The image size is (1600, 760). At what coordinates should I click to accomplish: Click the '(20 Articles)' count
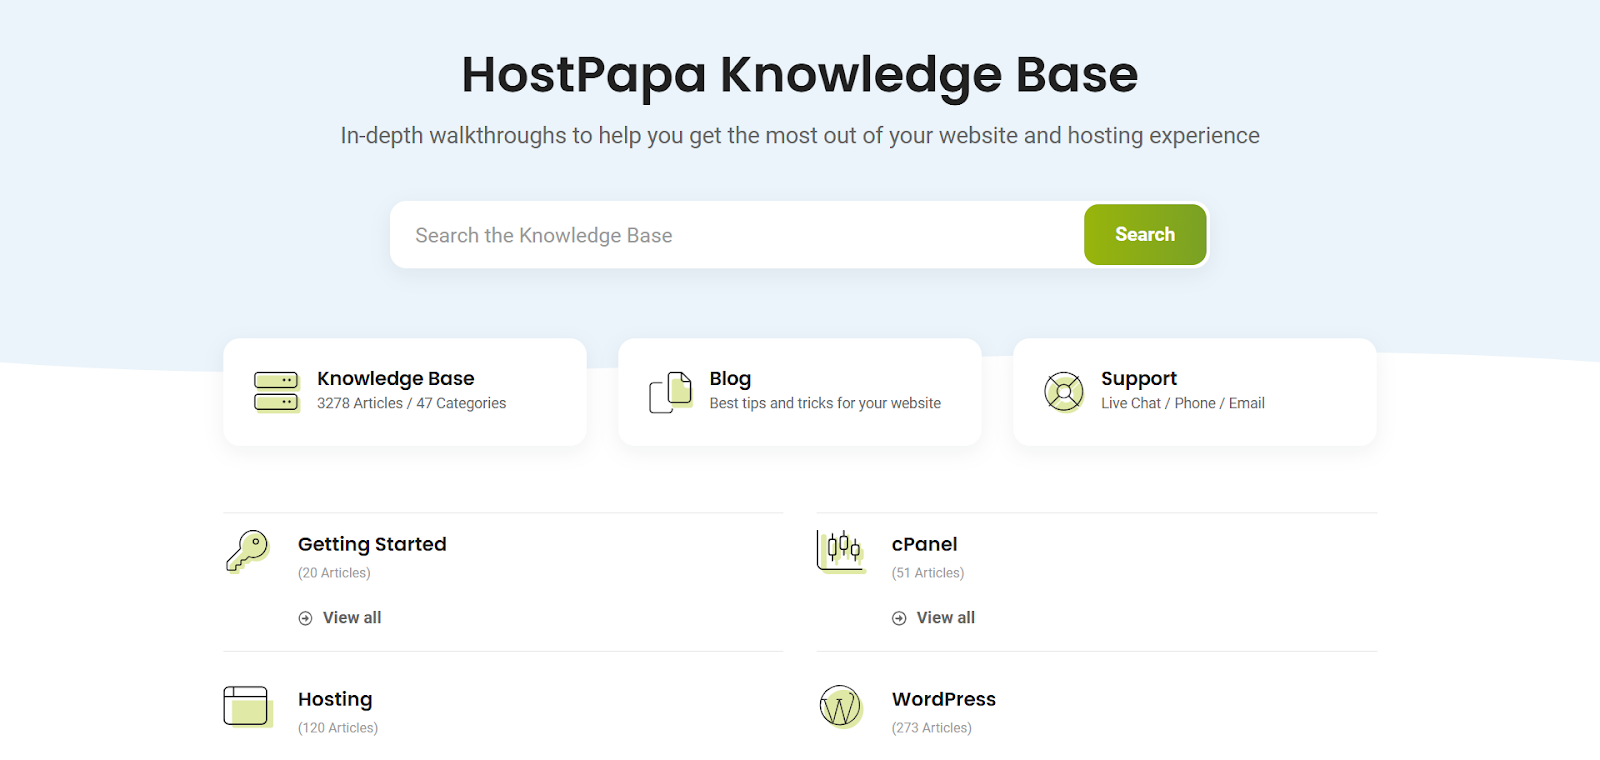pyautogui.click(x=334, y=573)
